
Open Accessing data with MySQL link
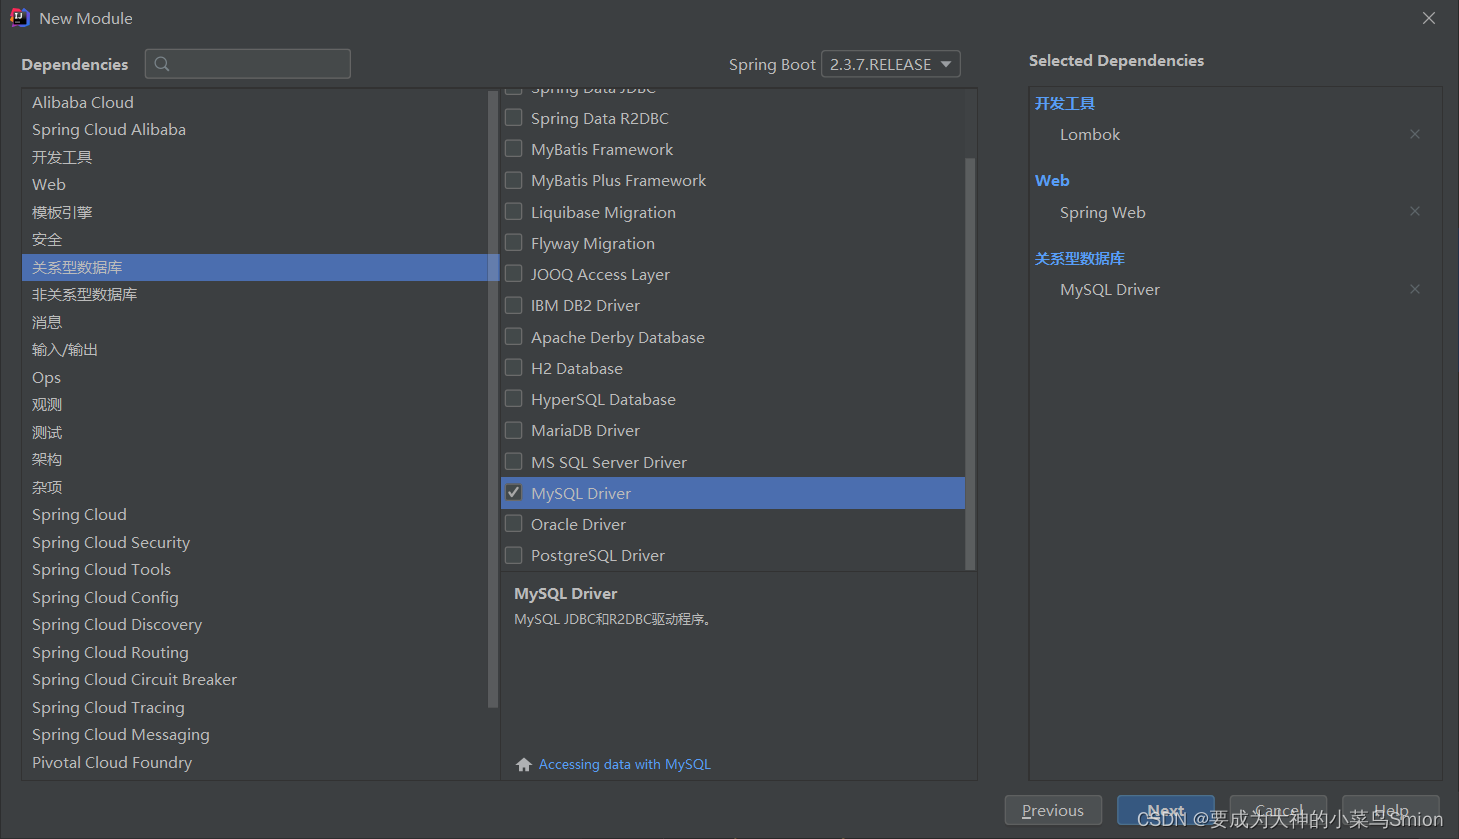tap(625, 764)
